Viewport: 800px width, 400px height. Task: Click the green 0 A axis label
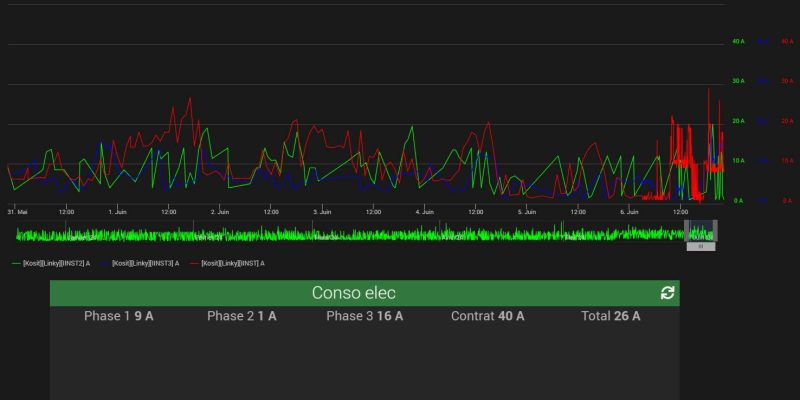tap(738, 201)
